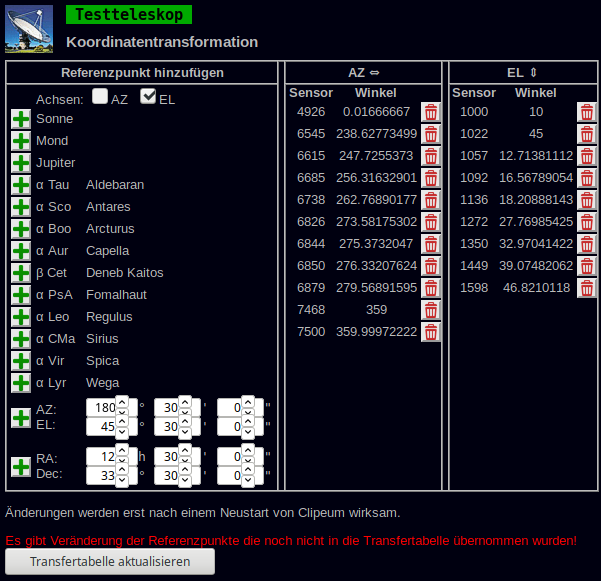Delete EL sensor 1272 entry

pyautogui.click(x=587, y=222)
